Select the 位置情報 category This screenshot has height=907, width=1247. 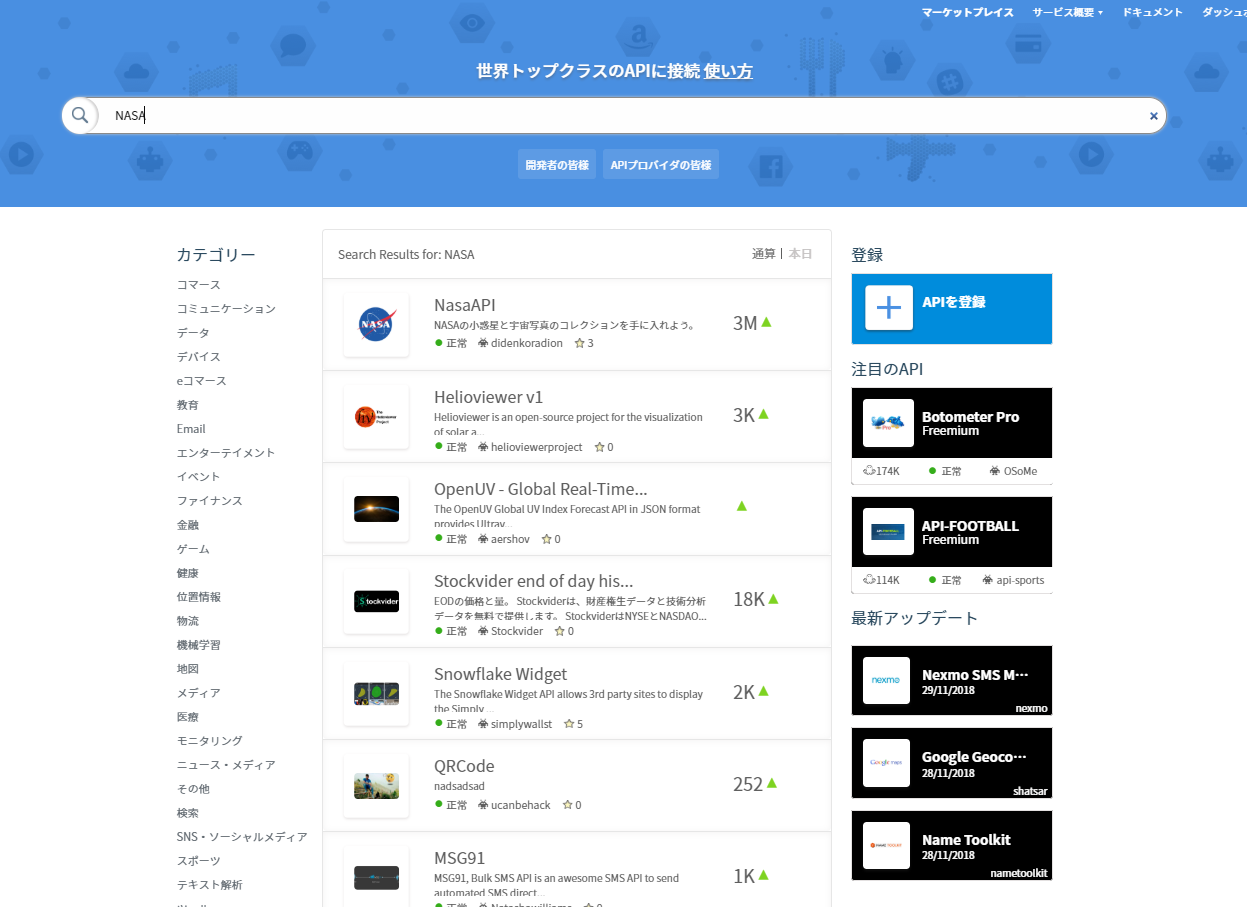(199, 597)
